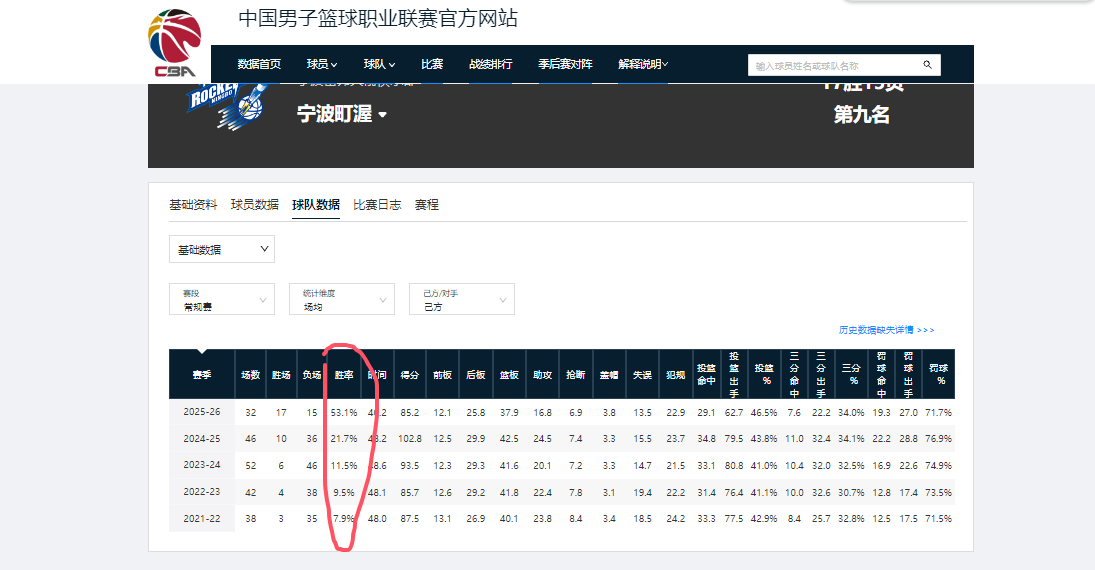Image resolution: width=1095 pixels, height=570 pixels.
Task: Sort table by 得分 column header
Action: 410,375
